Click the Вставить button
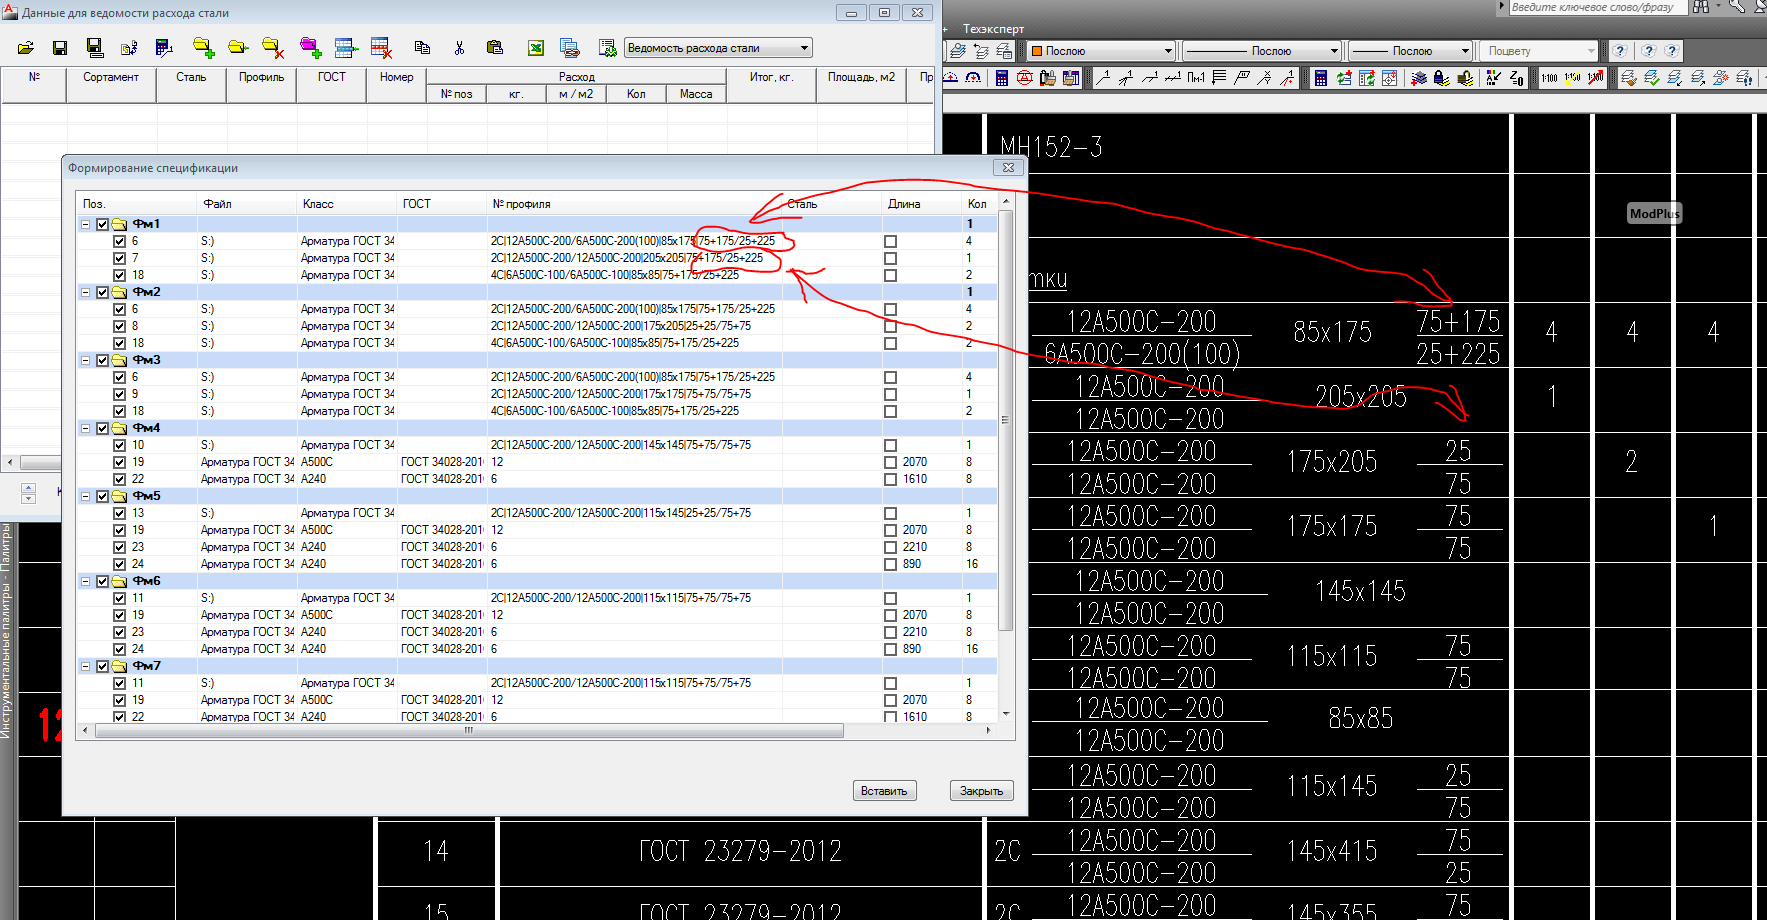1767x920 pixels. [884, 791]
